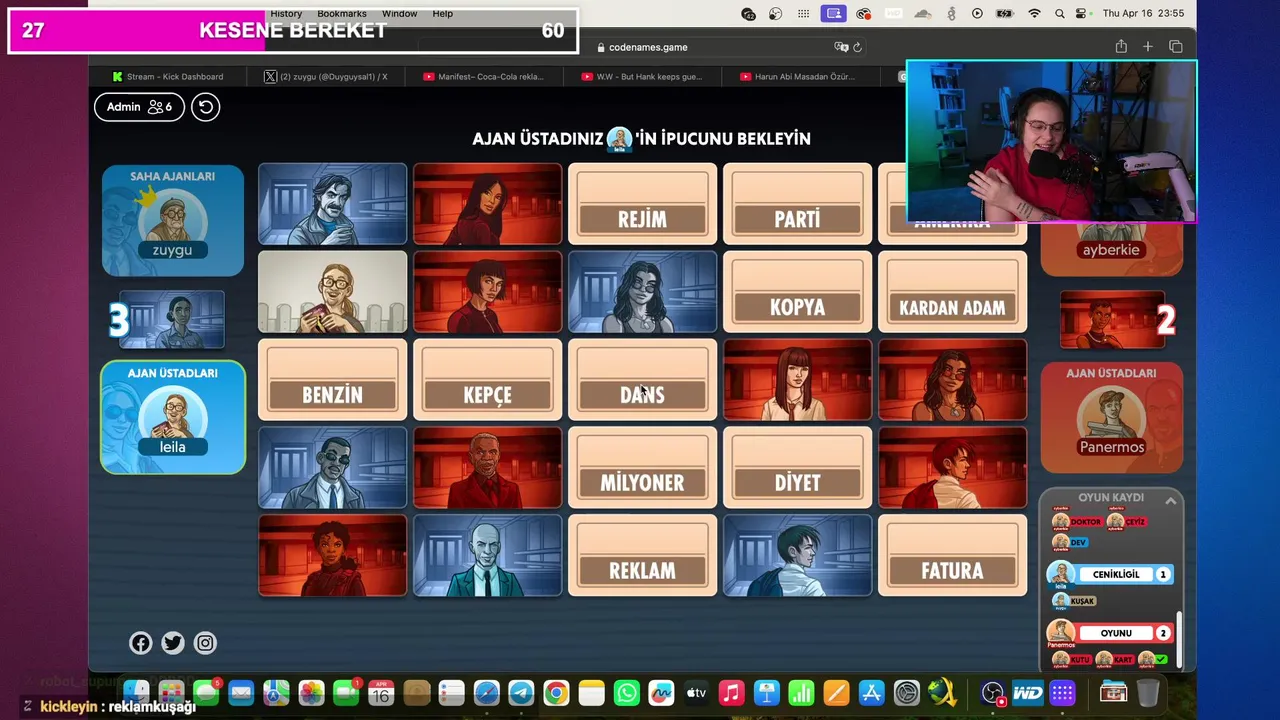Viewport: 1280px width, 720px height.
Task: Open the Bookmarks menu
Action: click(342, 13)
